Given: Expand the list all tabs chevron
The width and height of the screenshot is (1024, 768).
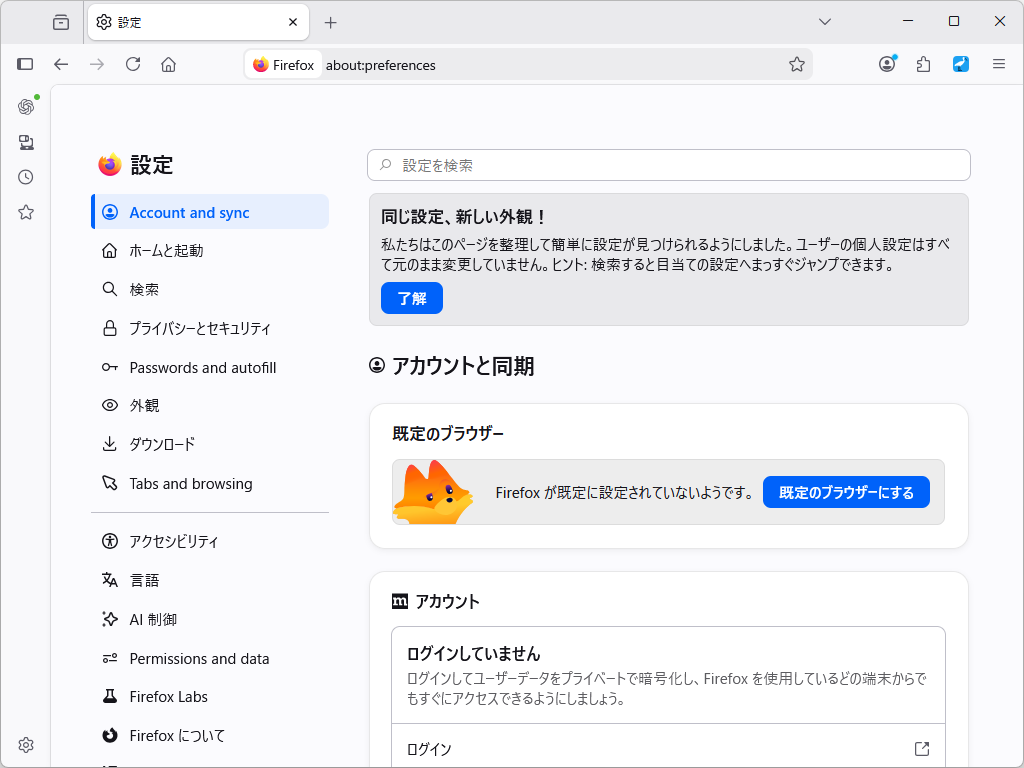Looking at the screenshot, I should pyautogui.click(x=825, y=22).
